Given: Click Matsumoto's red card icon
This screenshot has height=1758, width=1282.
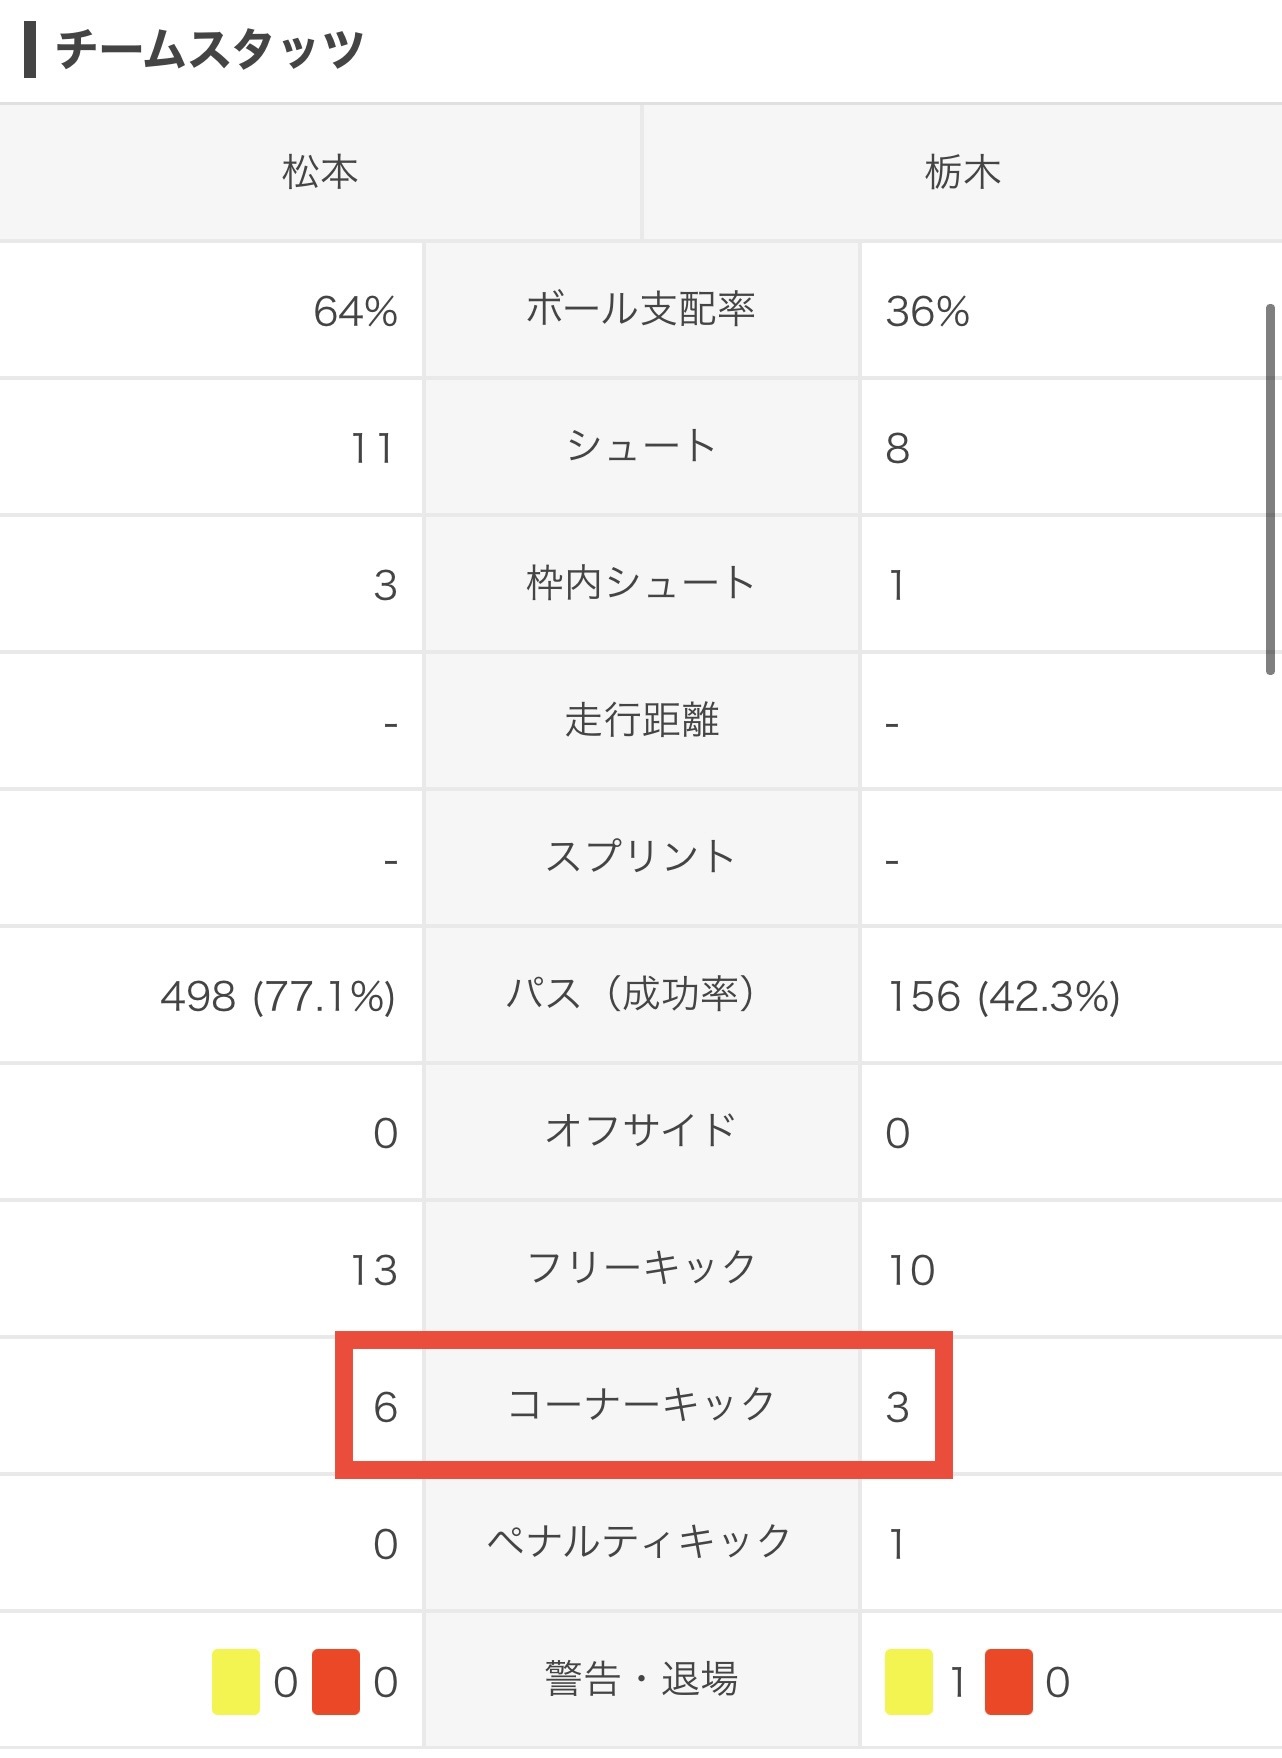Looking at the screenshot, I should tap(336, 1682).
